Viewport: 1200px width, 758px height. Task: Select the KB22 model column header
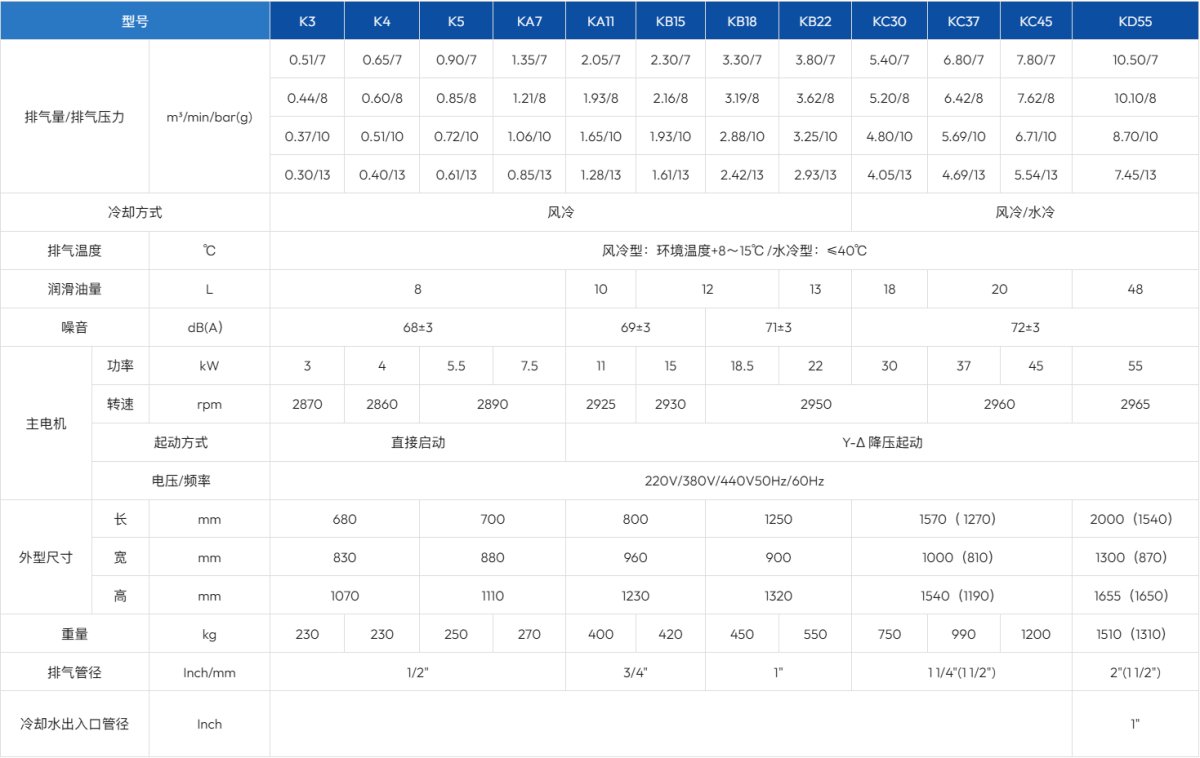coord(815,20)
